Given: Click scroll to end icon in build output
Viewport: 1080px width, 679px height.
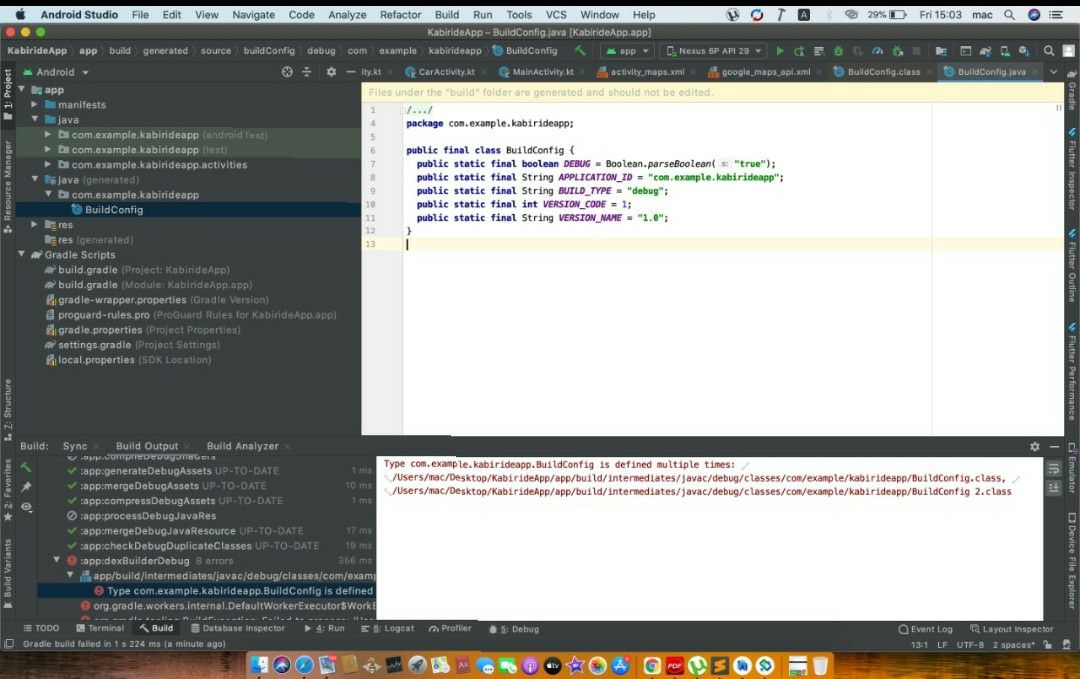Looking at the screenshot, I should coord(1054,488).
